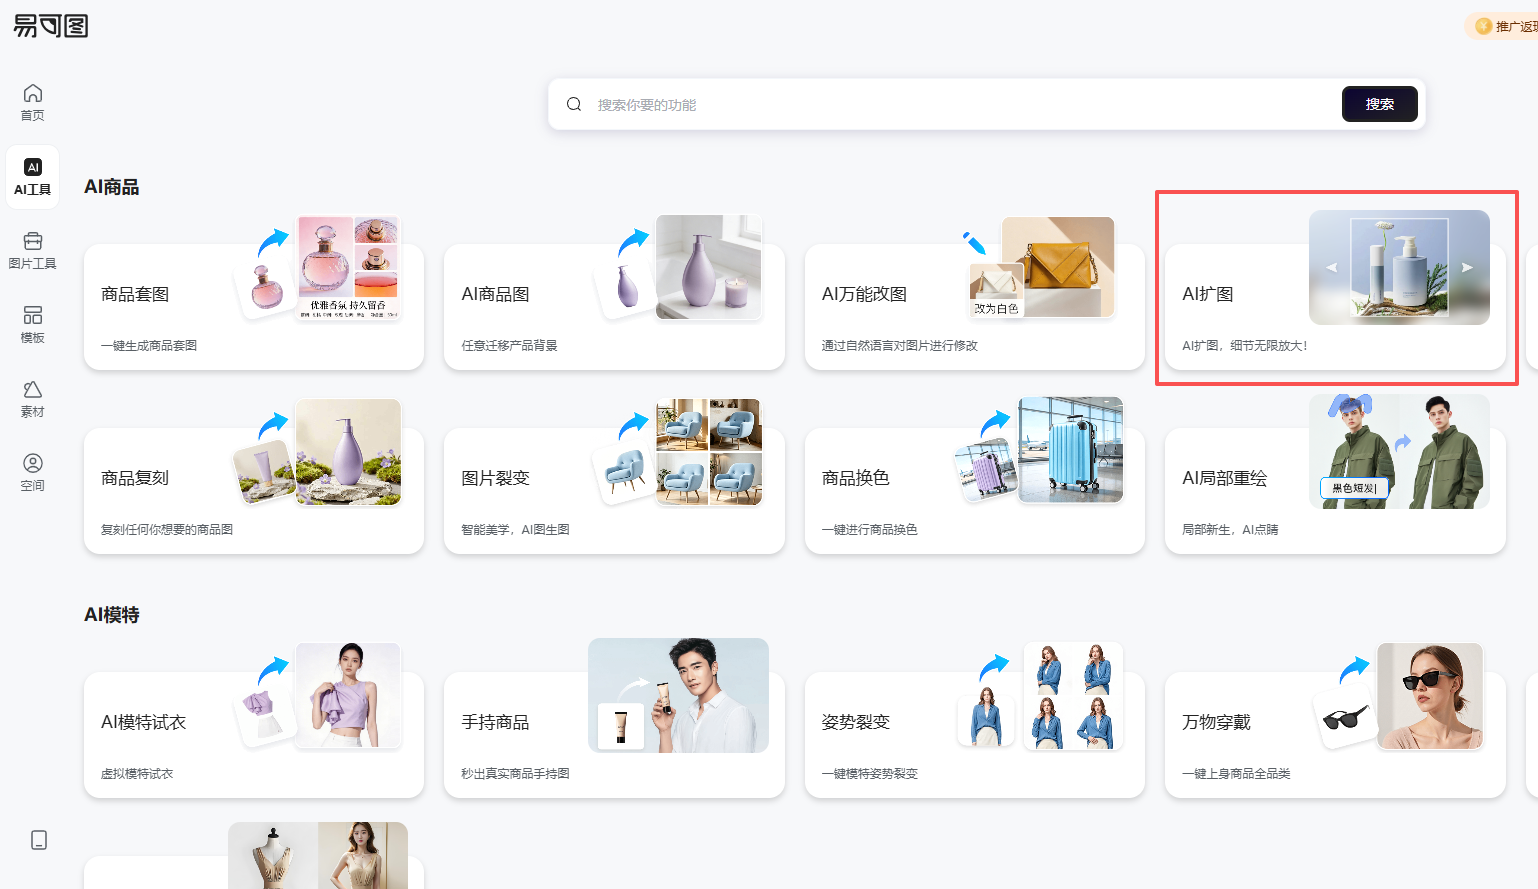Click the text 一键生成商品套图
This screenshot has width=1538, height=889.
point(149,346)
